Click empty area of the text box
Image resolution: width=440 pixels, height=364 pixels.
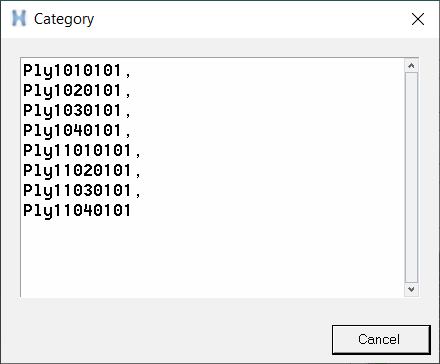click(213, 257)
